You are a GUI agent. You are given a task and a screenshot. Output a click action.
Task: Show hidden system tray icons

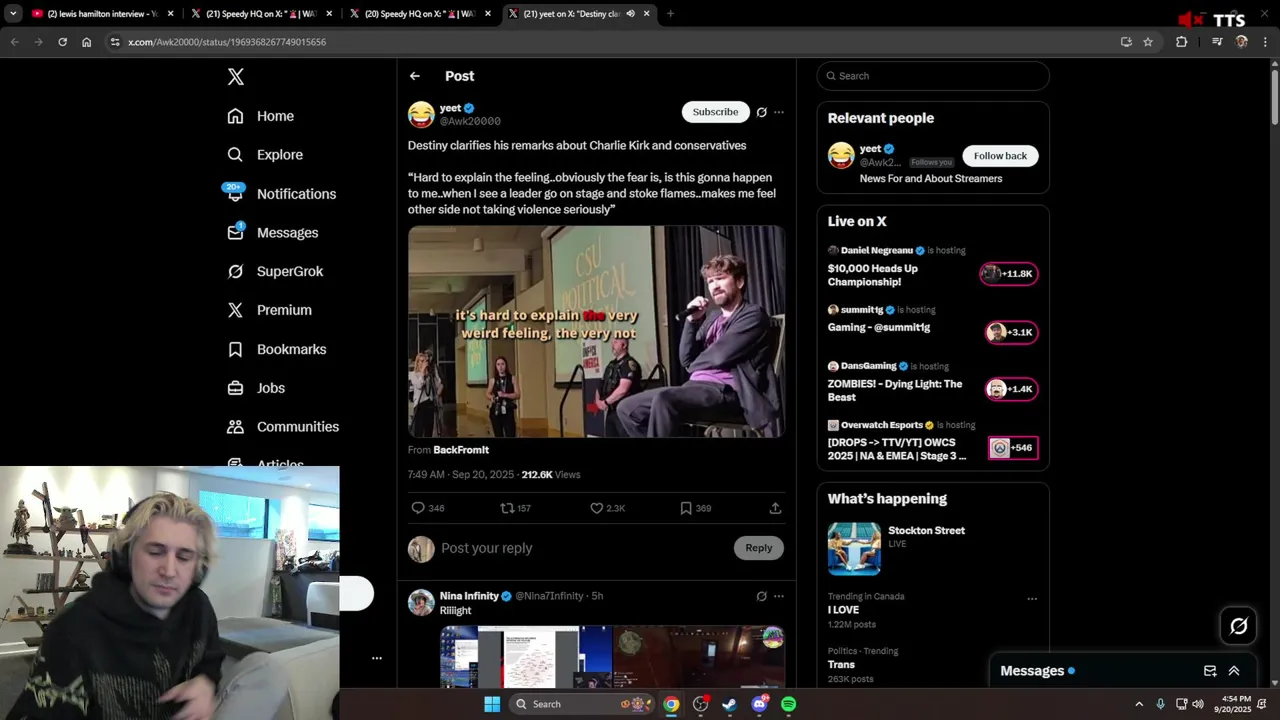pyautogui.click(x=1138, y=704)
